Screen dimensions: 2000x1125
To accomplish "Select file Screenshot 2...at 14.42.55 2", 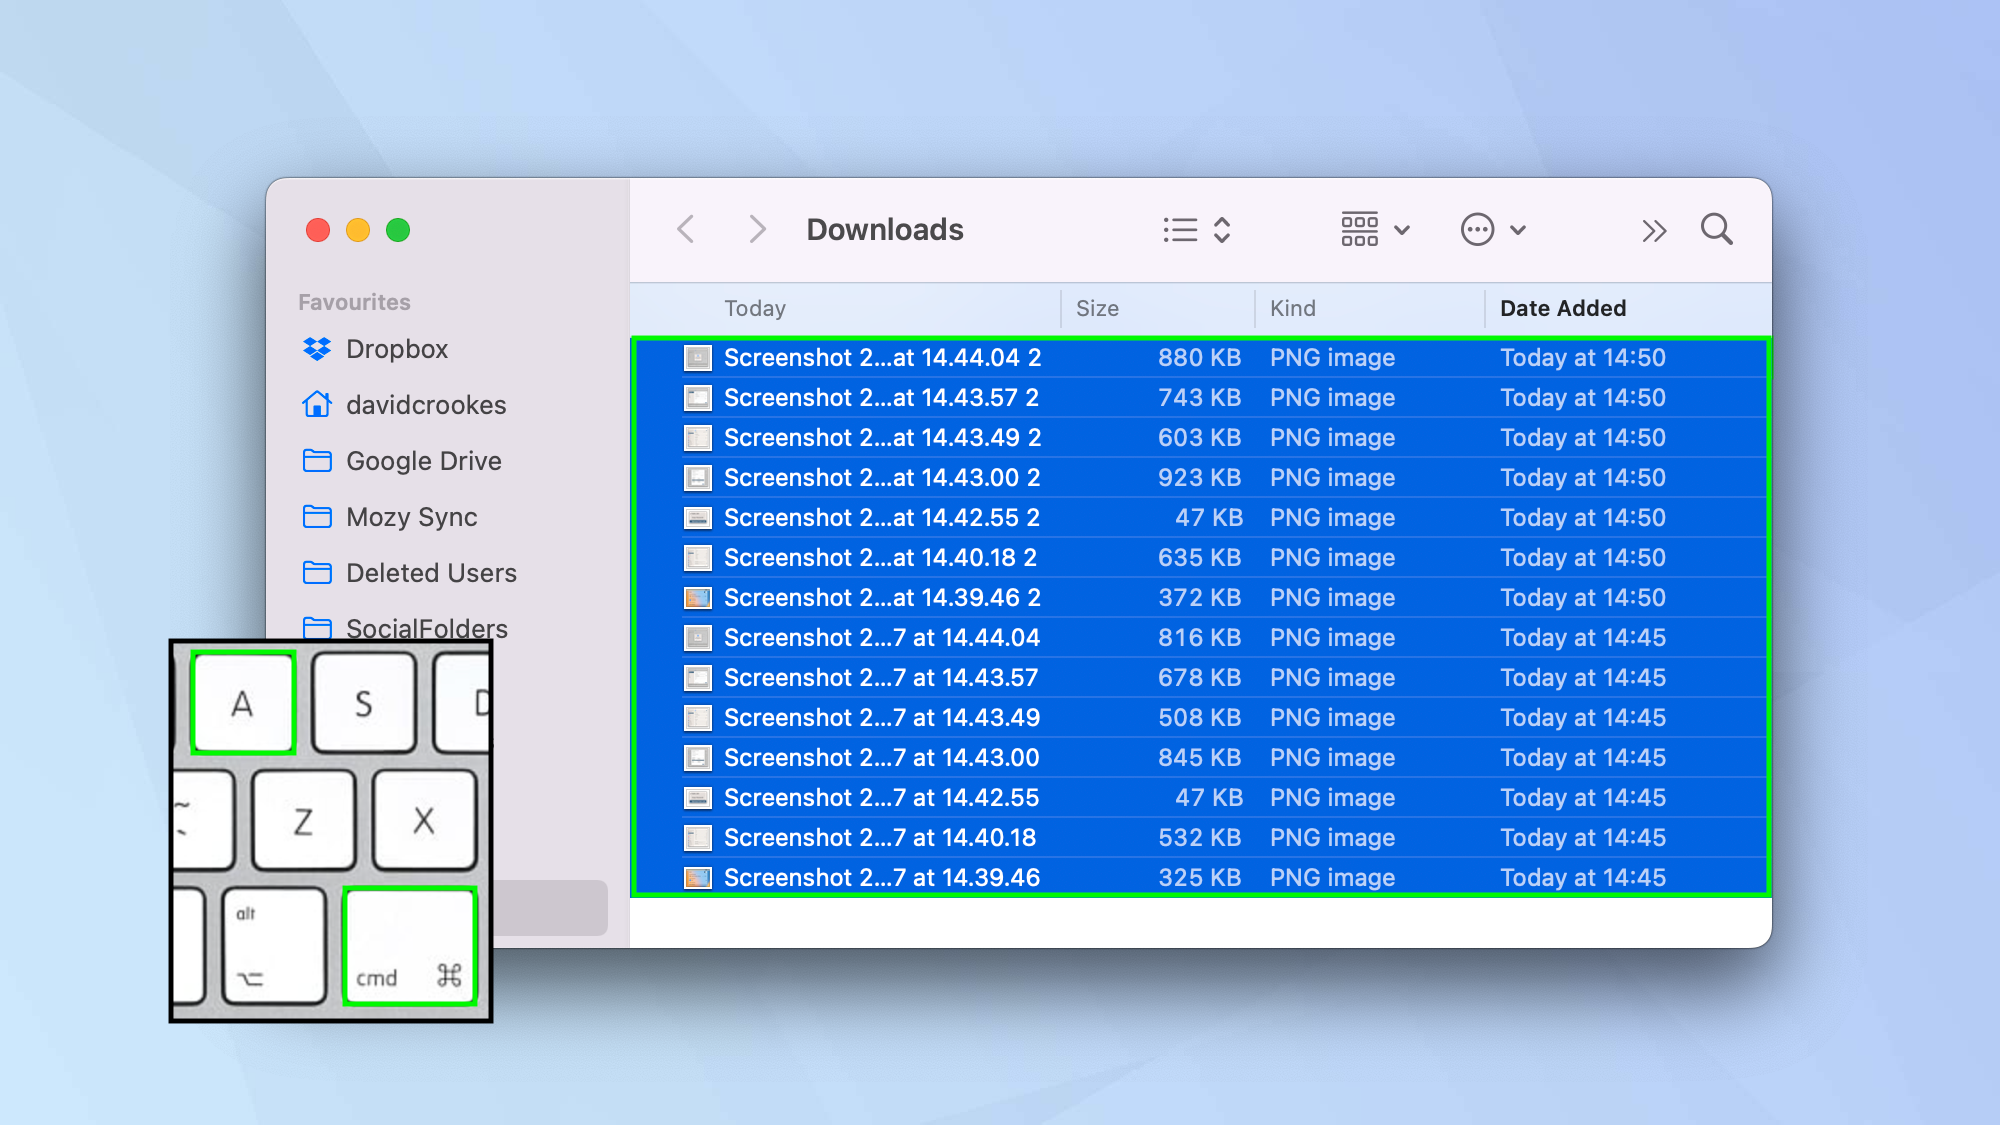I will [1201, 518].
